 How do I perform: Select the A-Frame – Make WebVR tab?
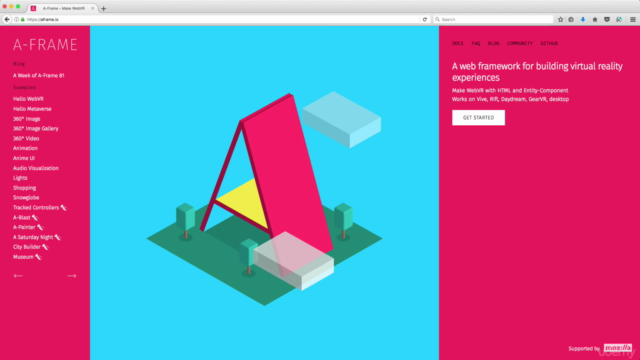[62, 8]
